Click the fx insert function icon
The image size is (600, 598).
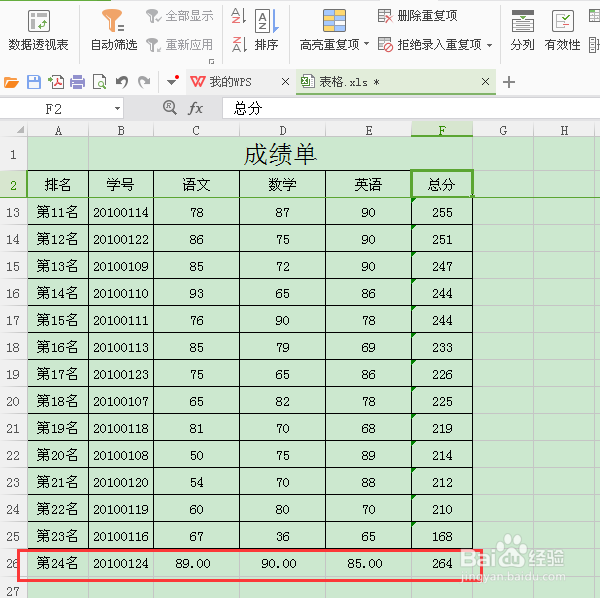196,108
